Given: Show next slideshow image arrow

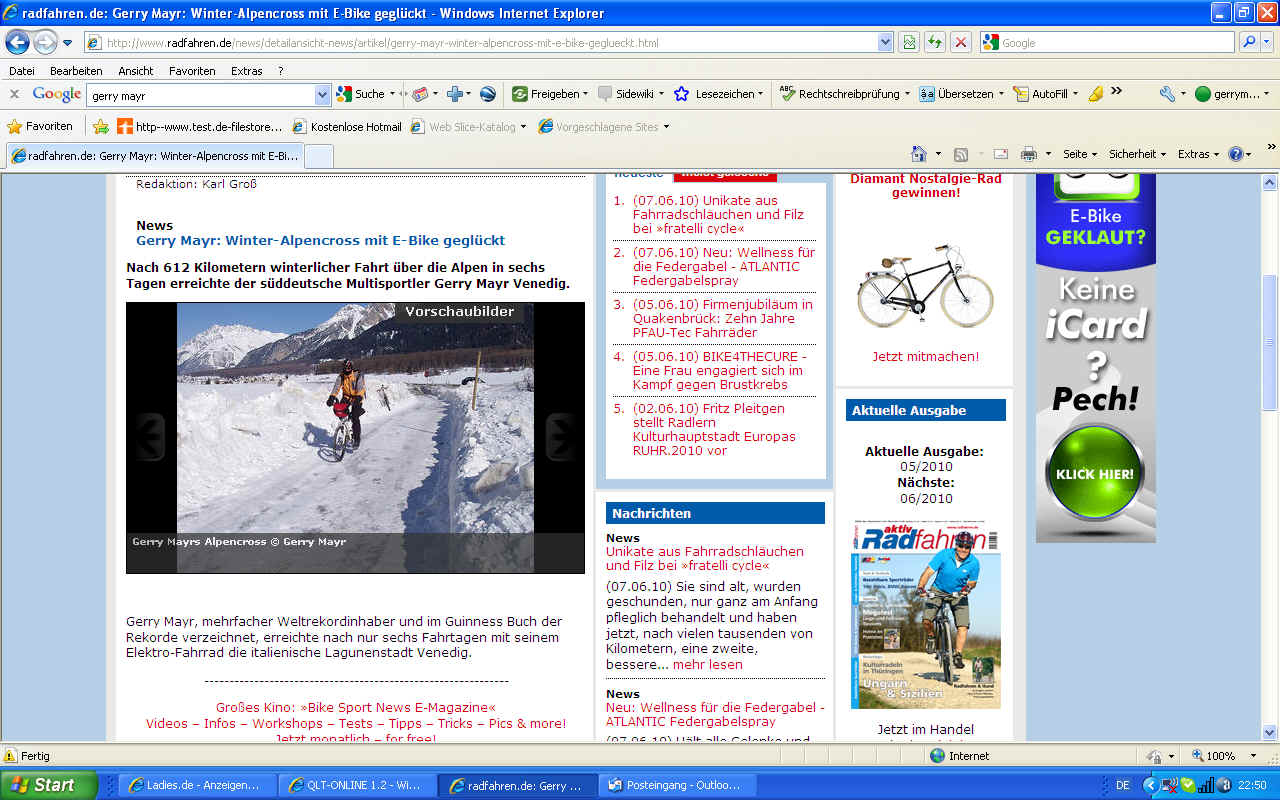Looking at the screenshot, I should point(560,435).
